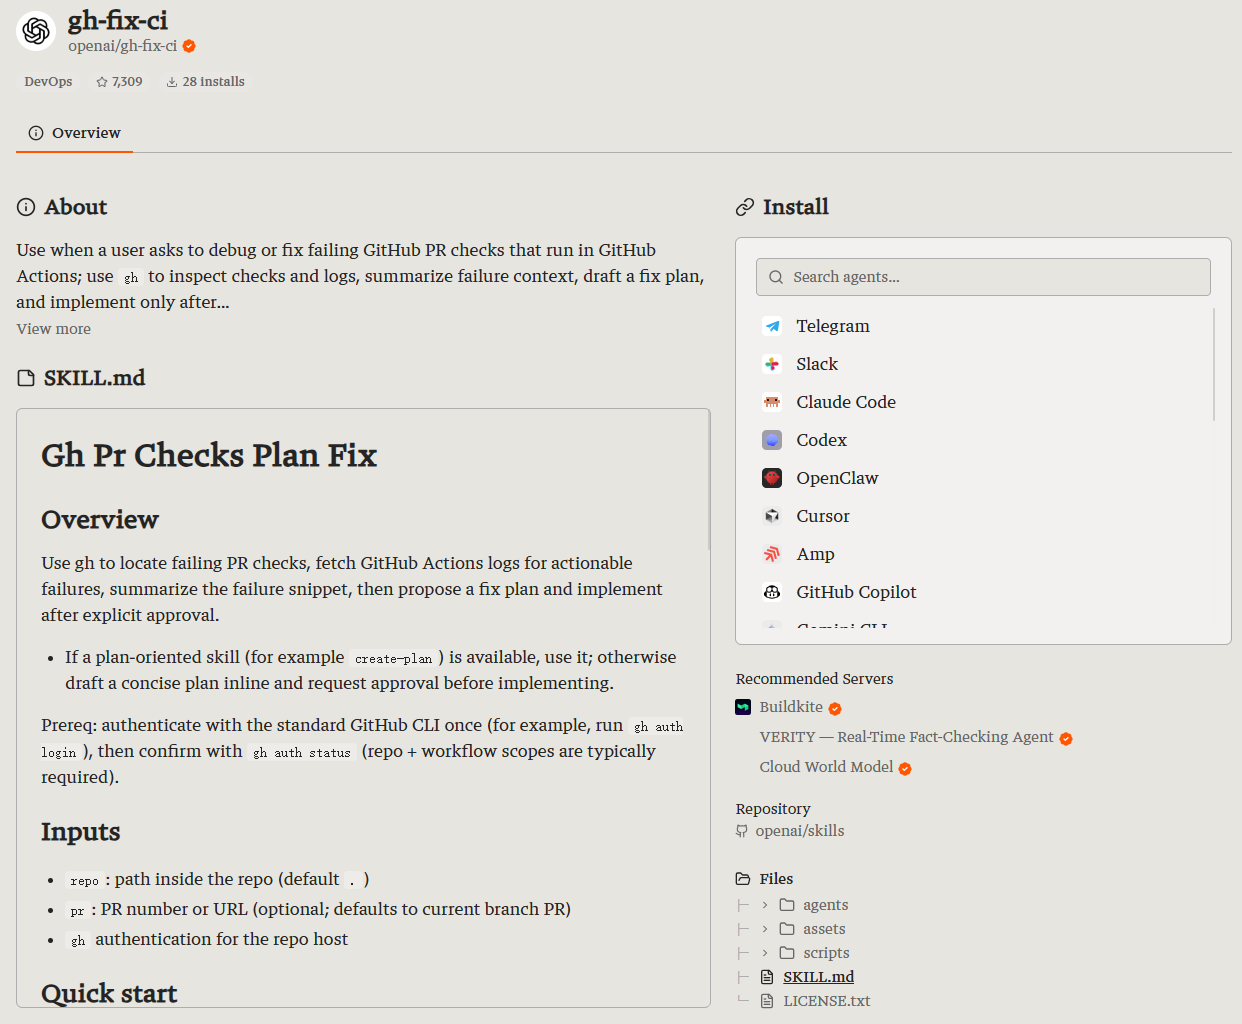The height and width of the screenshot is (1024, 1242).
Task: Open VERITY Real-Time Fact-Checking Agent link
Action: click(906, 737)
